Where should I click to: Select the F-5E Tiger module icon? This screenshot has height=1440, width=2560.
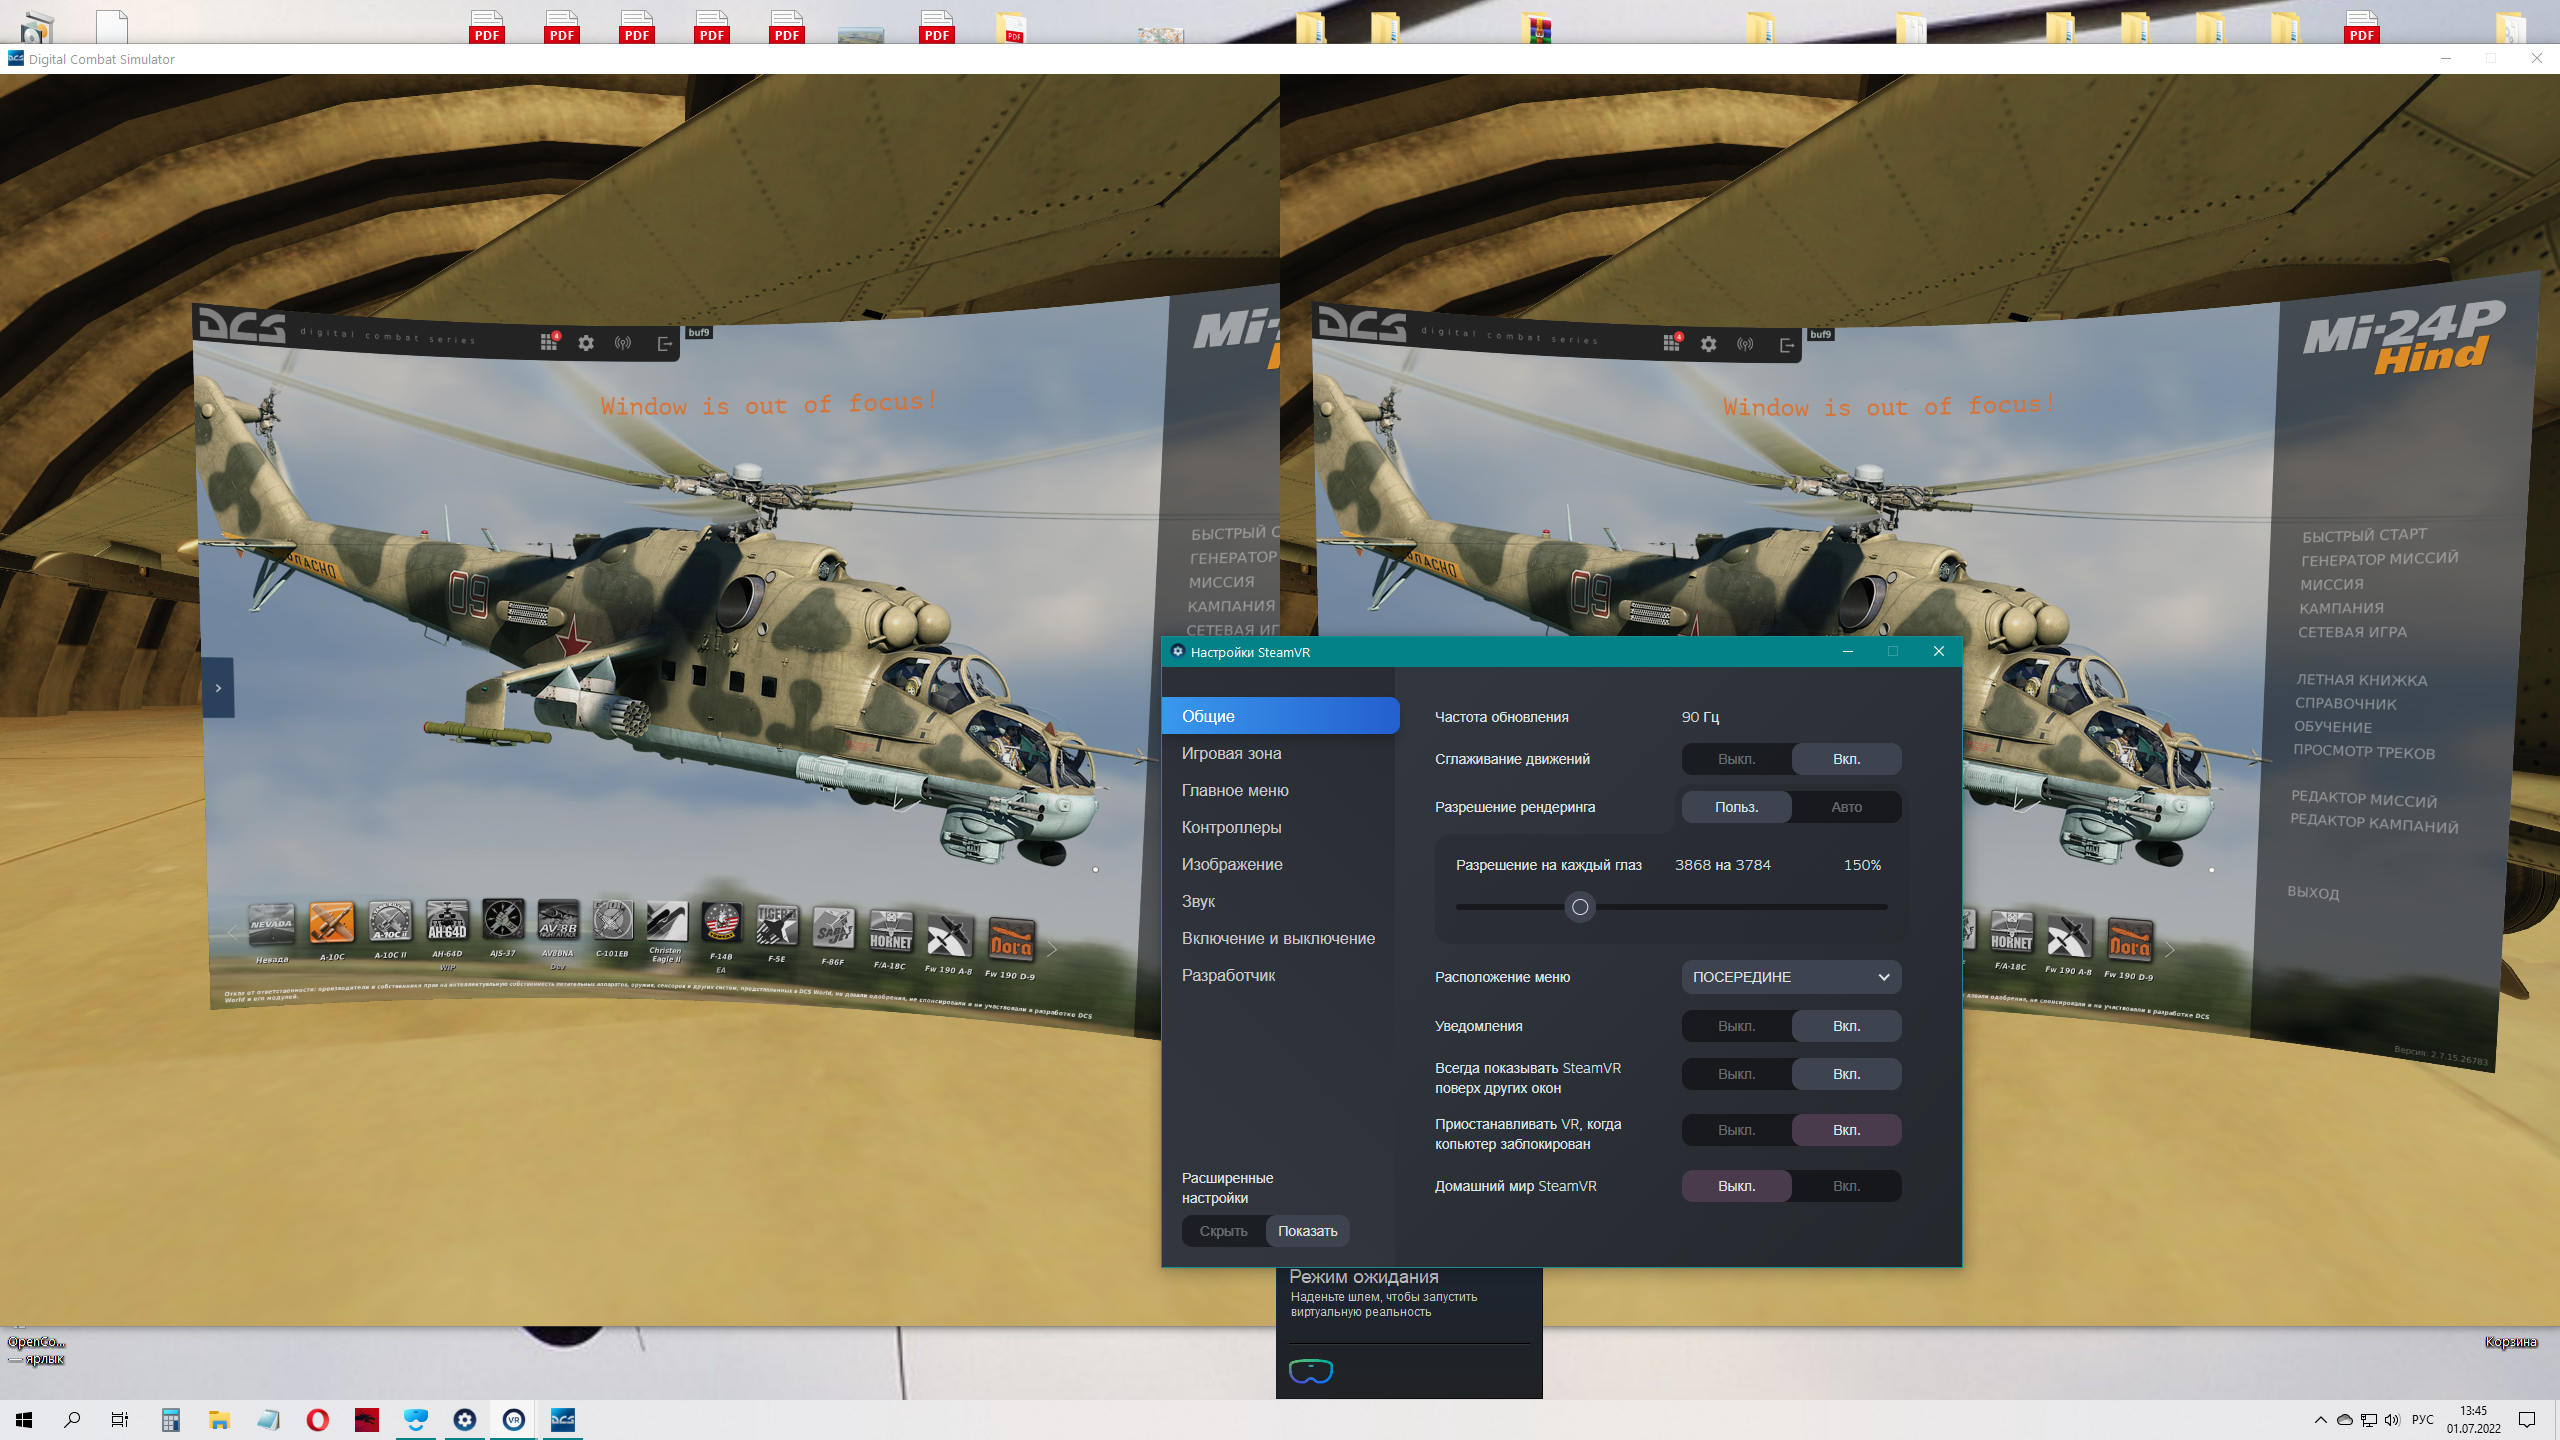coord(777,926)
